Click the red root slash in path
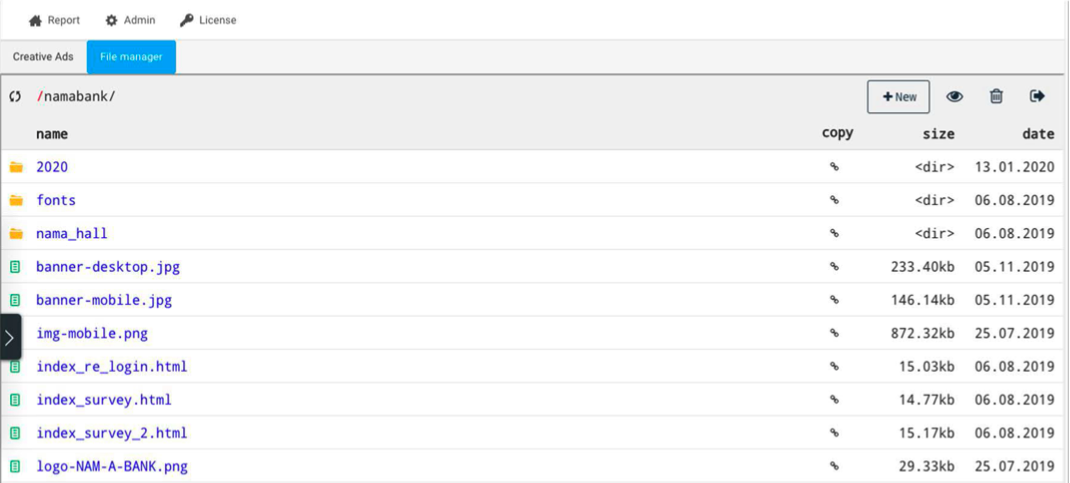The height and width of the screenshot is (483, 1070). 40,97
